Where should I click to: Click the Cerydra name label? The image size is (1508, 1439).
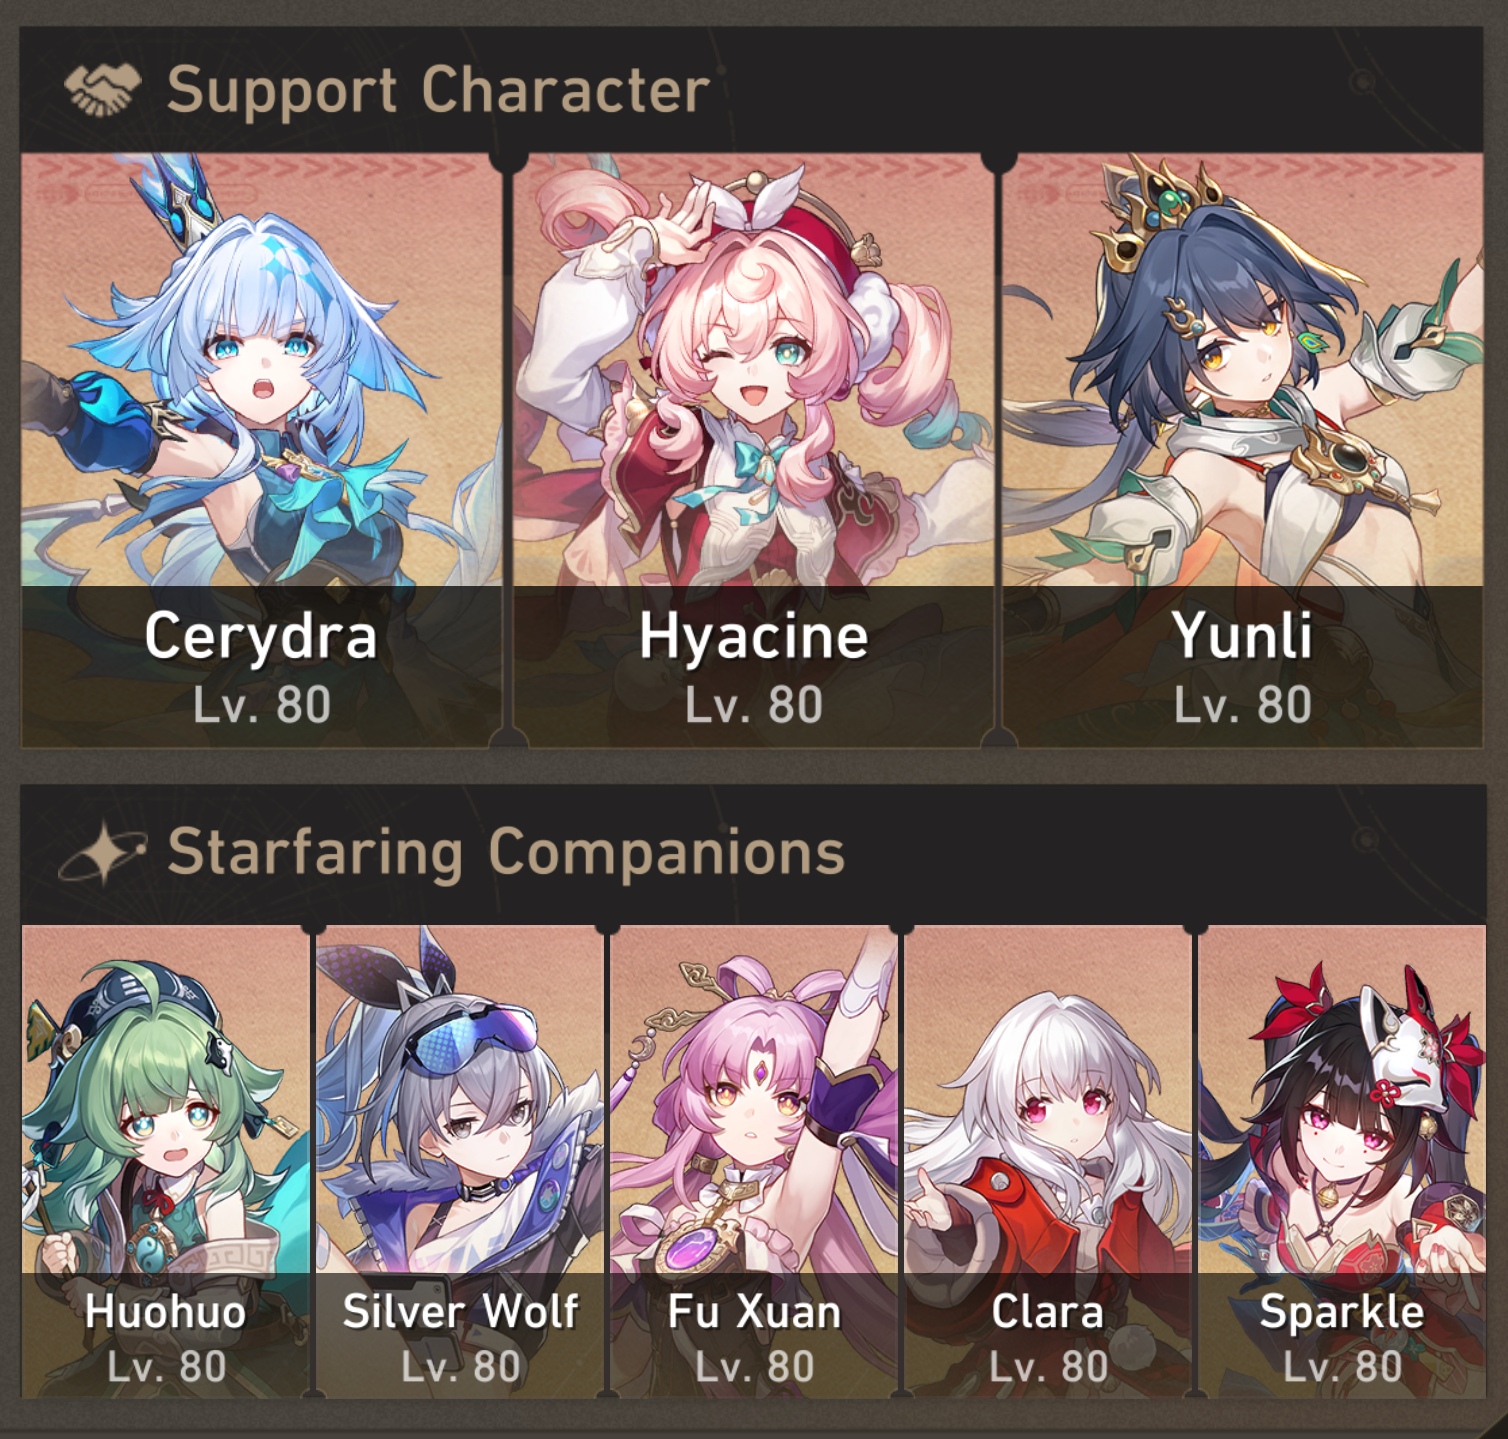coord(261,637)
